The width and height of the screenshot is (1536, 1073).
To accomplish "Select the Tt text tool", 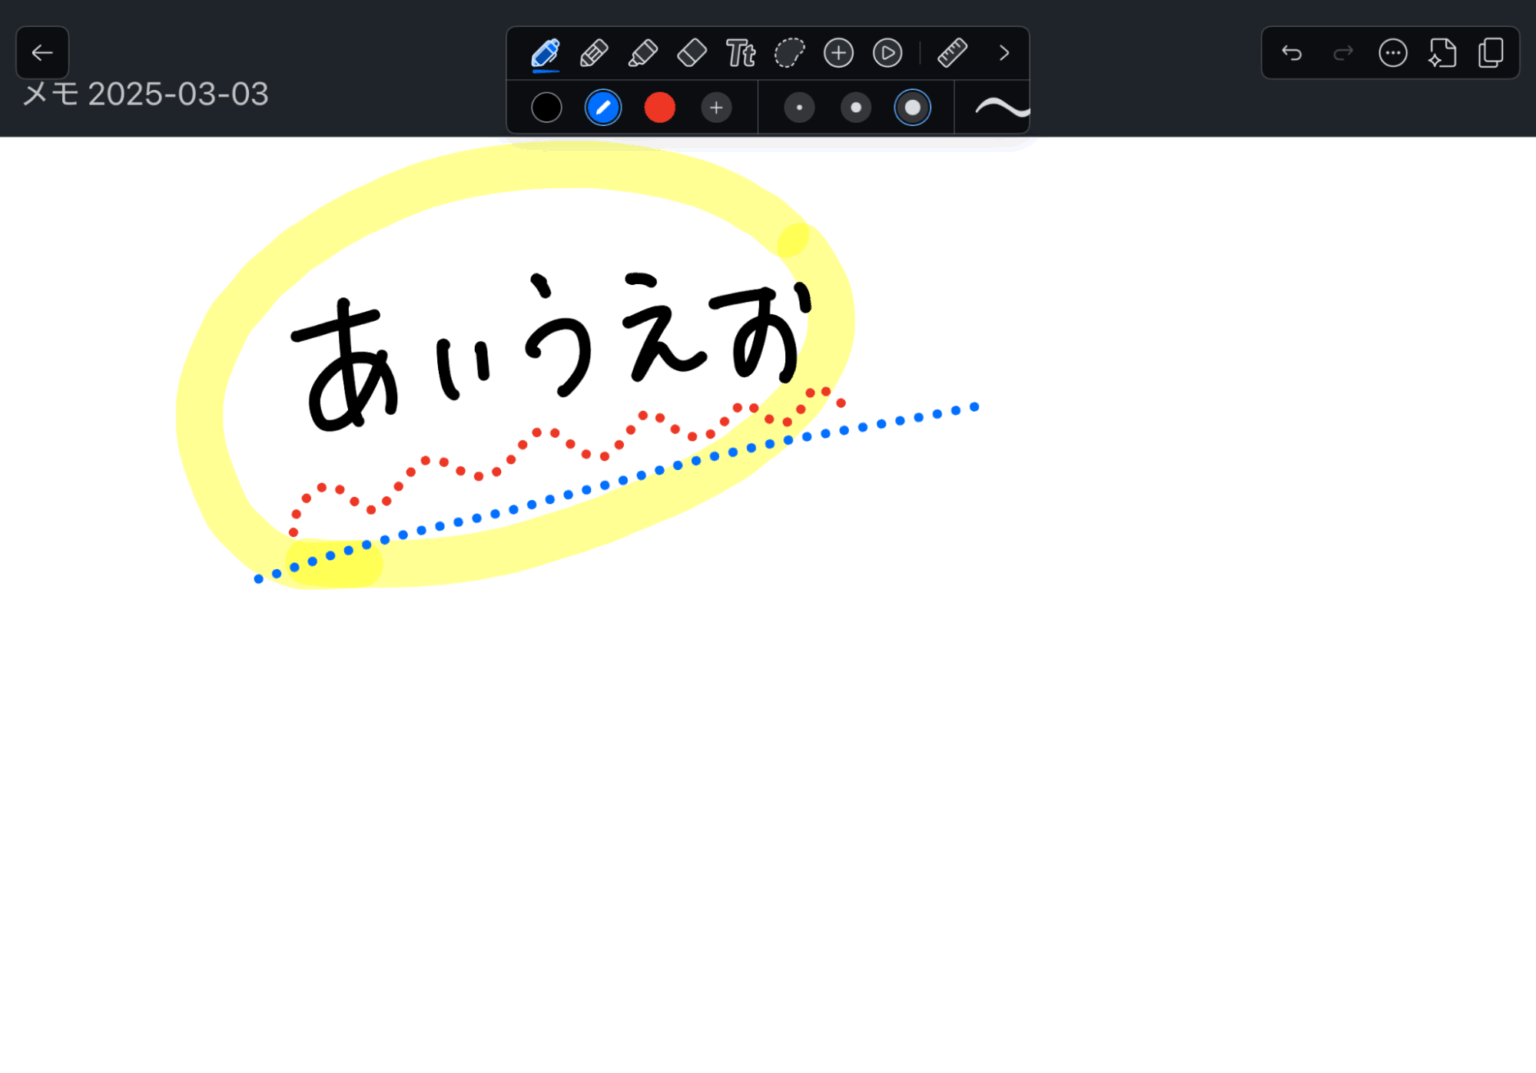I will 741,53.
